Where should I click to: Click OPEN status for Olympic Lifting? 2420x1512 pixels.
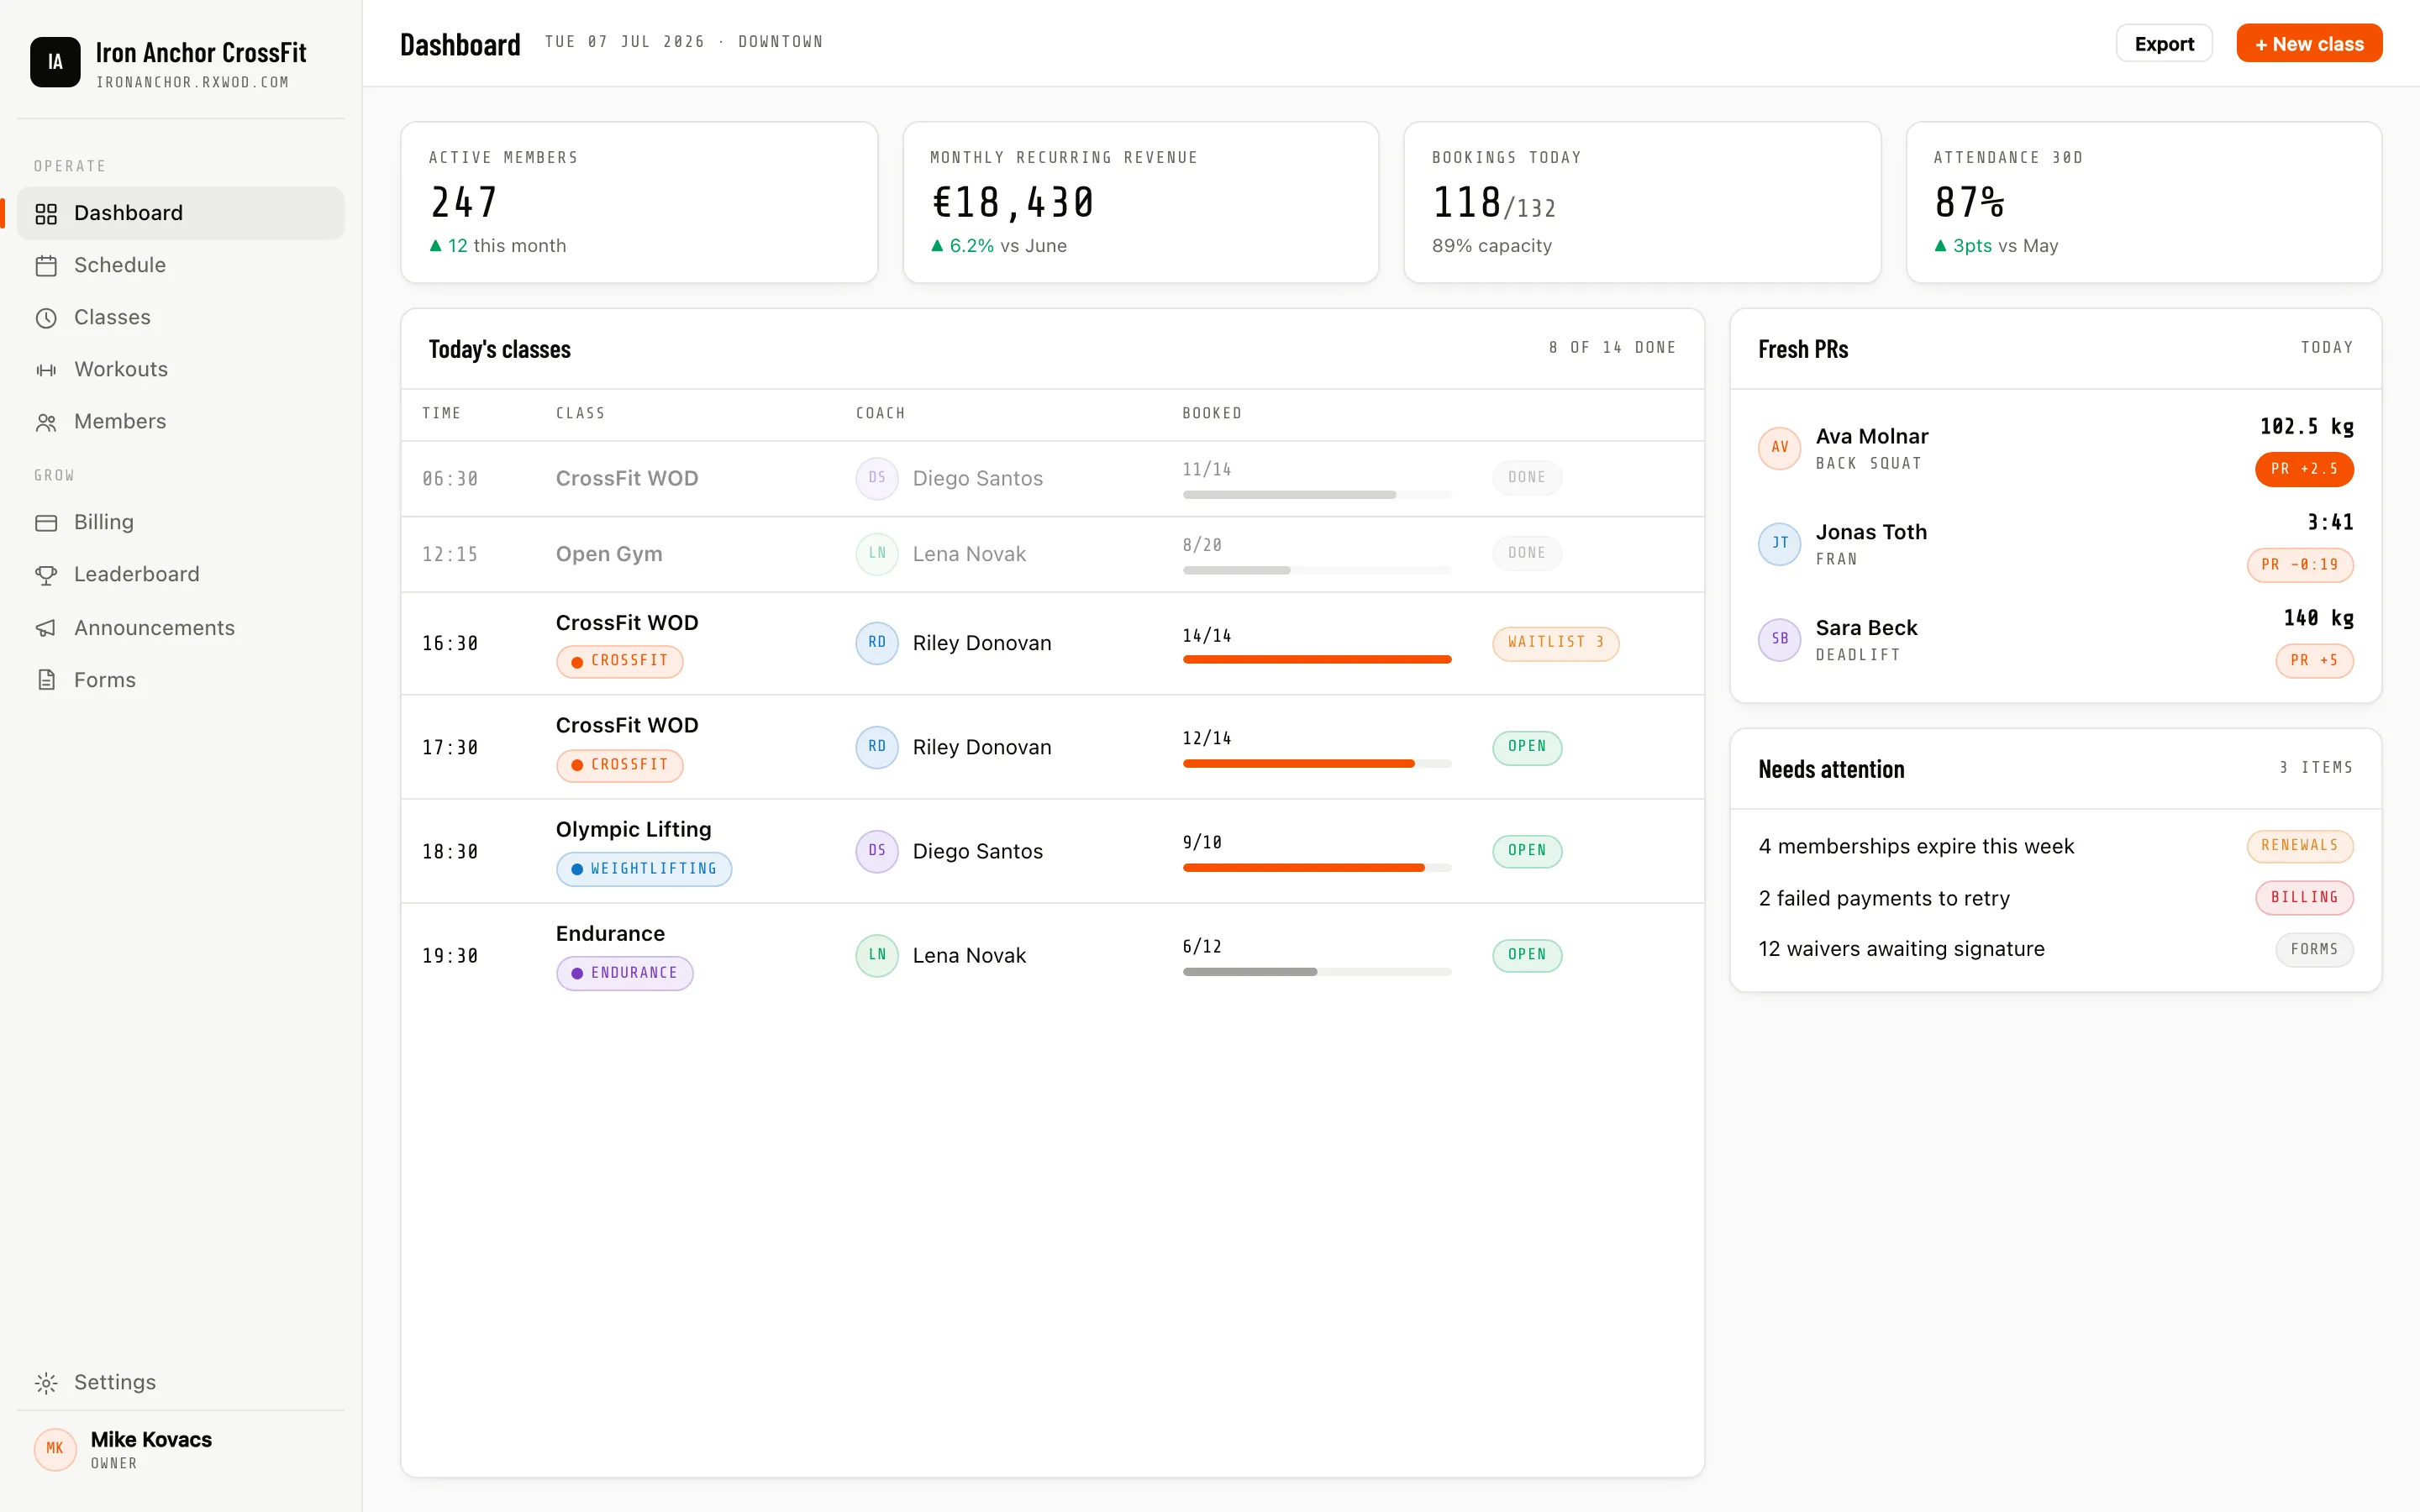[x=1527, y=850]
